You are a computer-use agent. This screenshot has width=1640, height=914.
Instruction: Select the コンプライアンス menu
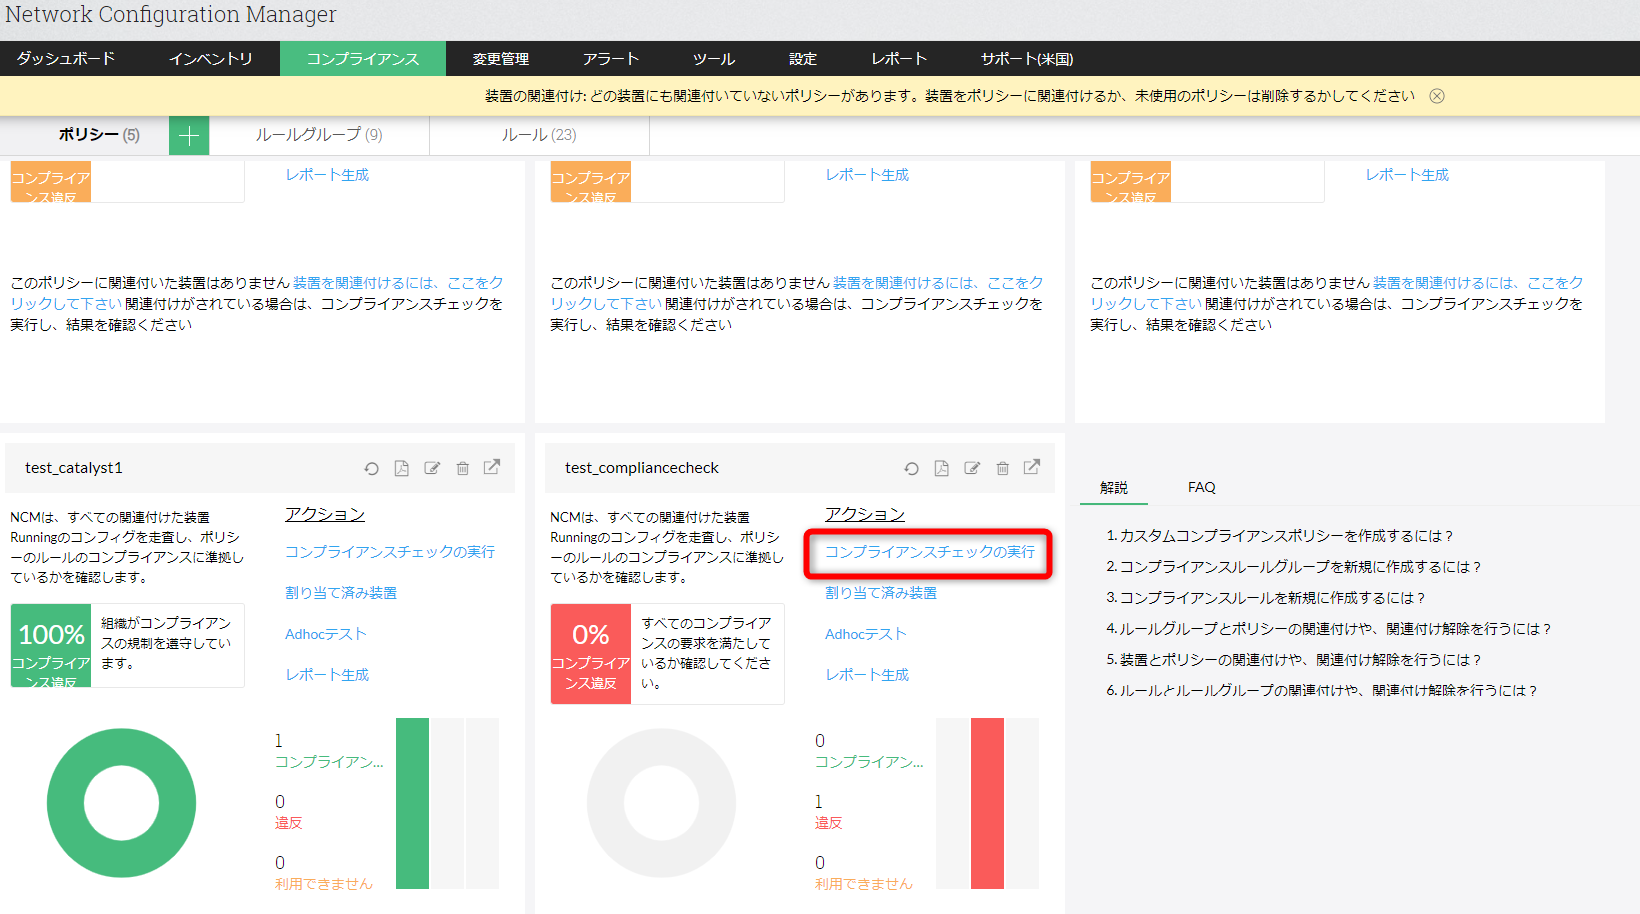pos(363,59)
